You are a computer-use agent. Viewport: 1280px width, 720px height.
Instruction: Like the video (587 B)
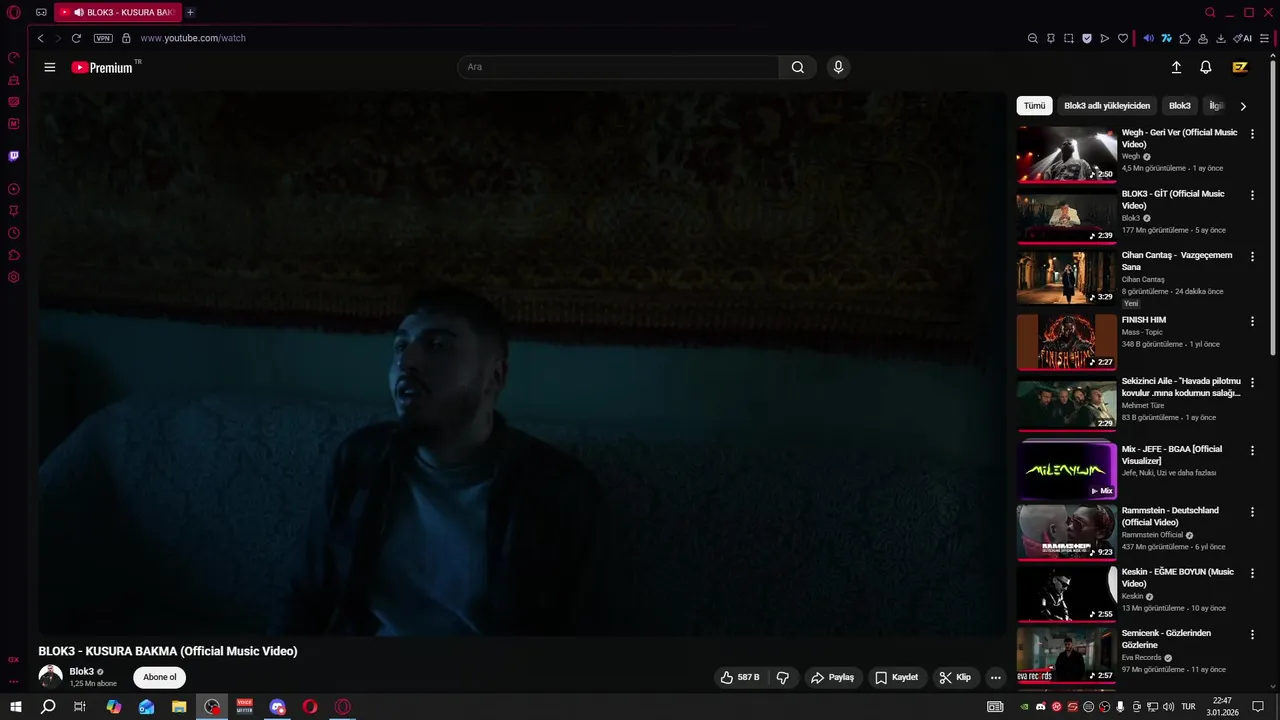(x=740, y=677)
